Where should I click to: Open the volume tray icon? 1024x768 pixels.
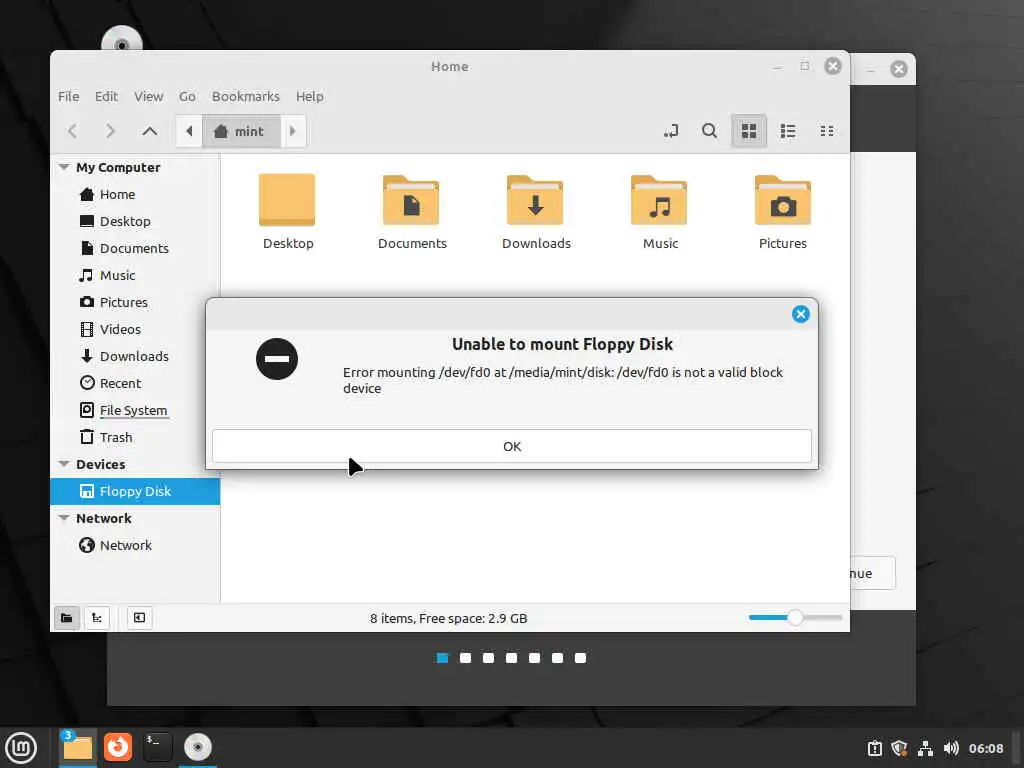pyautogui.click(x=951, y=748)
